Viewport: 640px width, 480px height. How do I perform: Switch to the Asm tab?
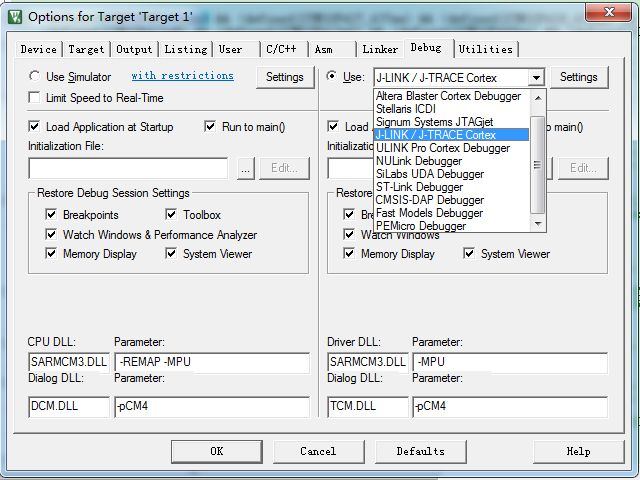coord(324,49)
